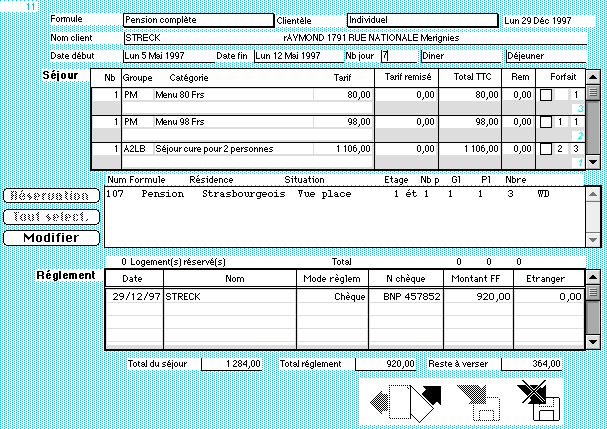
Task: Click the Réglement table scrollbar thumb
Action: point(593,293)
